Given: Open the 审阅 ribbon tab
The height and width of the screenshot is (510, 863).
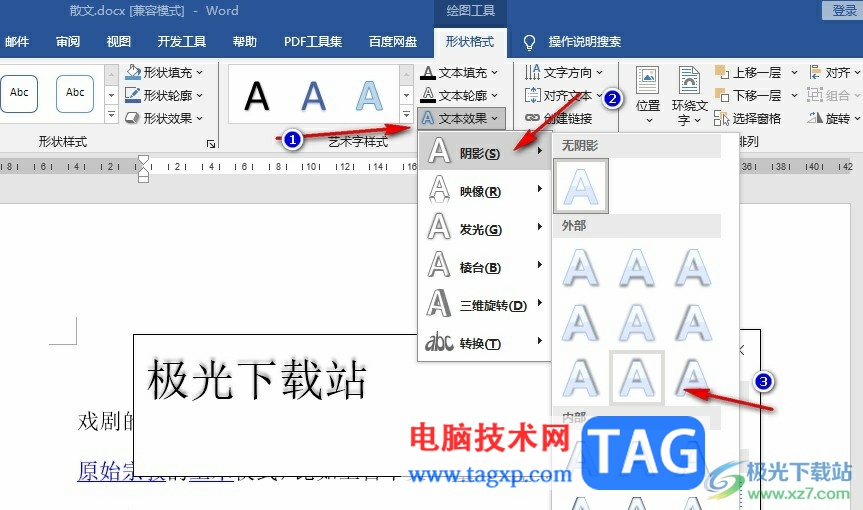Looking at the screenshot, I should 68,42.
